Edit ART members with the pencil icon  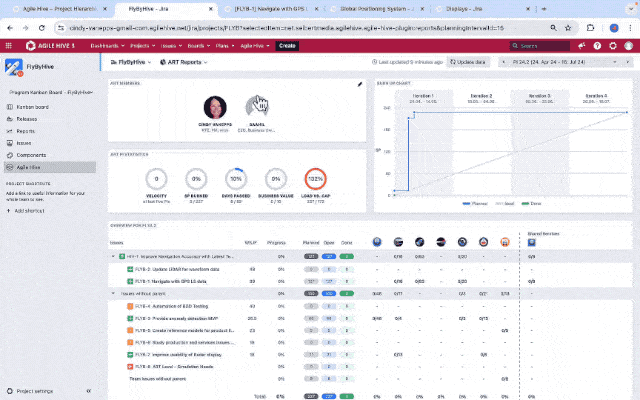[x=360, y=84]
